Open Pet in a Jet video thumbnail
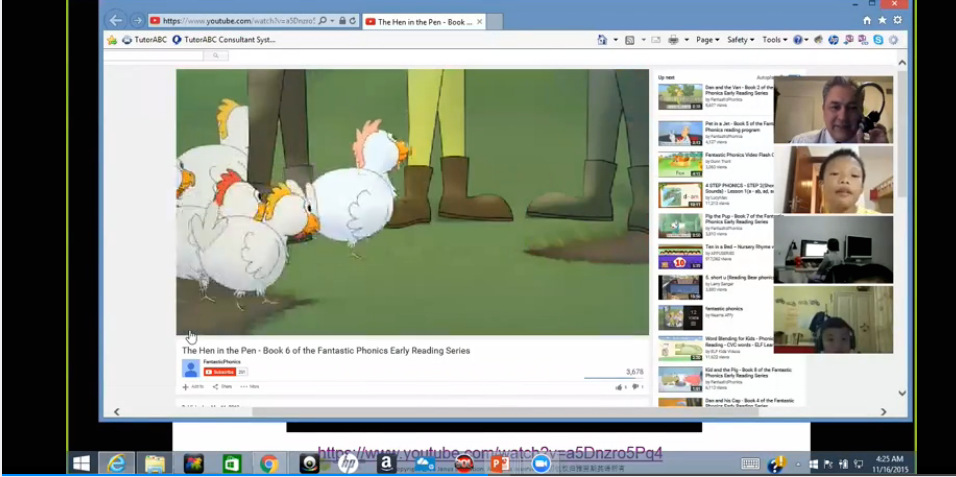 680,133
